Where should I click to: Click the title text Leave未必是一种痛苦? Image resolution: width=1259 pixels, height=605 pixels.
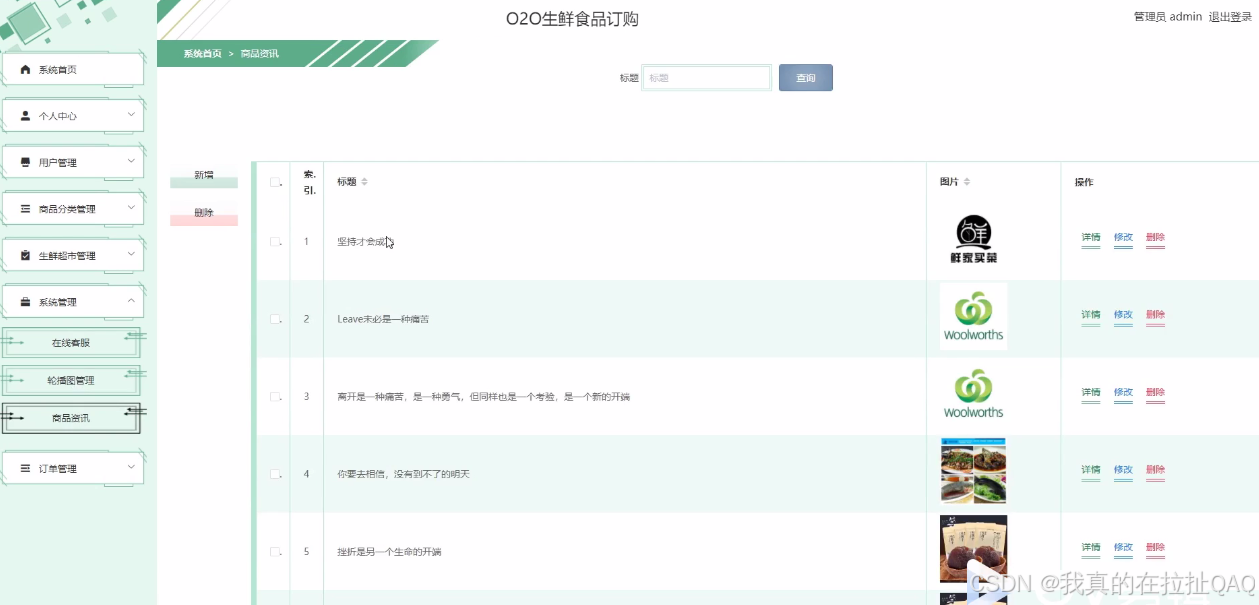[x=383, y=319]
